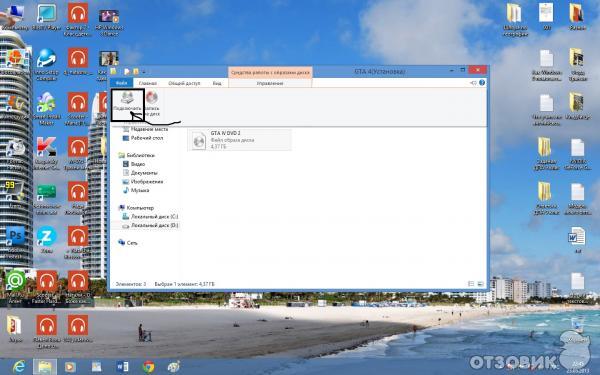Open the Общий доступ ribbon tab

[184, 83]
